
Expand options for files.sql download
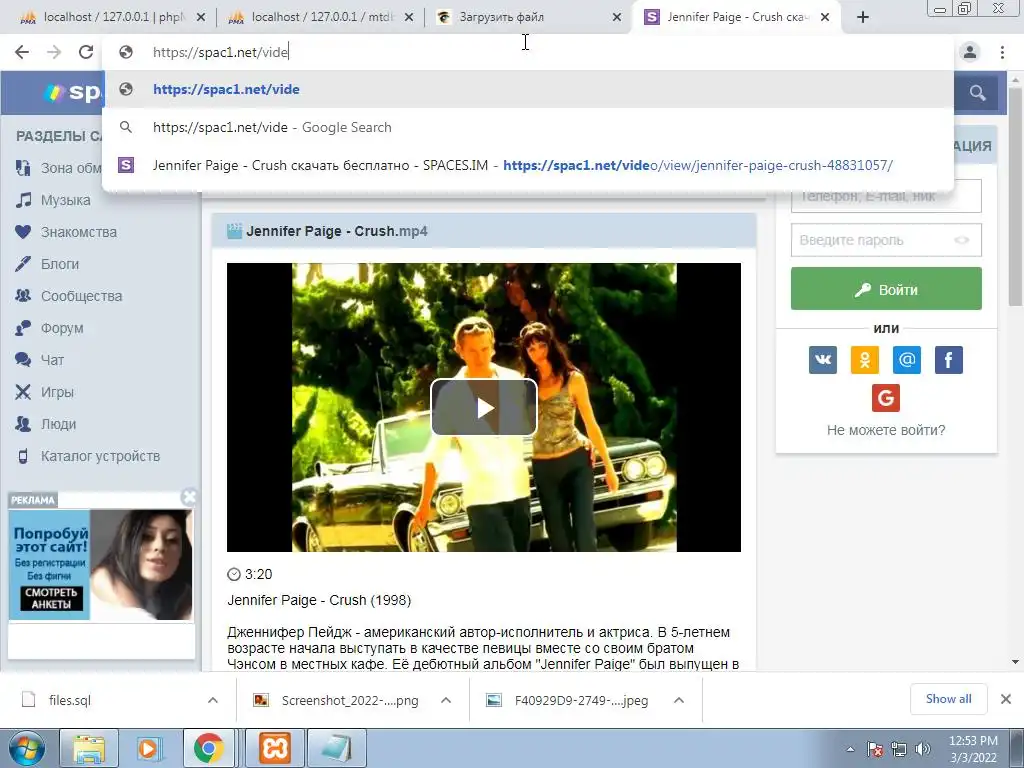click(213, 700)
